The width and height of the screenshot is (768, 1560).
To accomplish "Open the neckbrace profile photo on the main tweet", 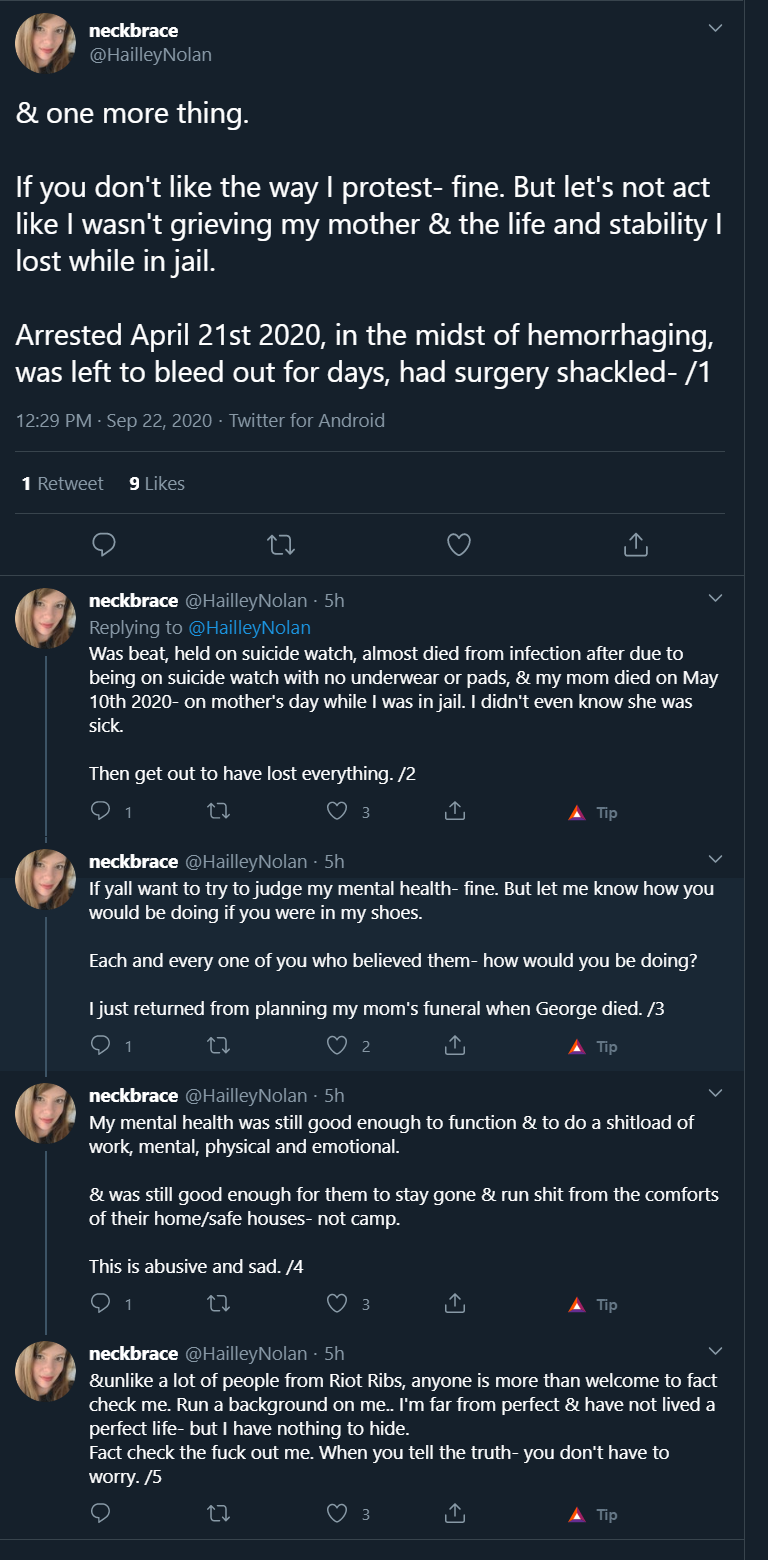I will 45,43.
